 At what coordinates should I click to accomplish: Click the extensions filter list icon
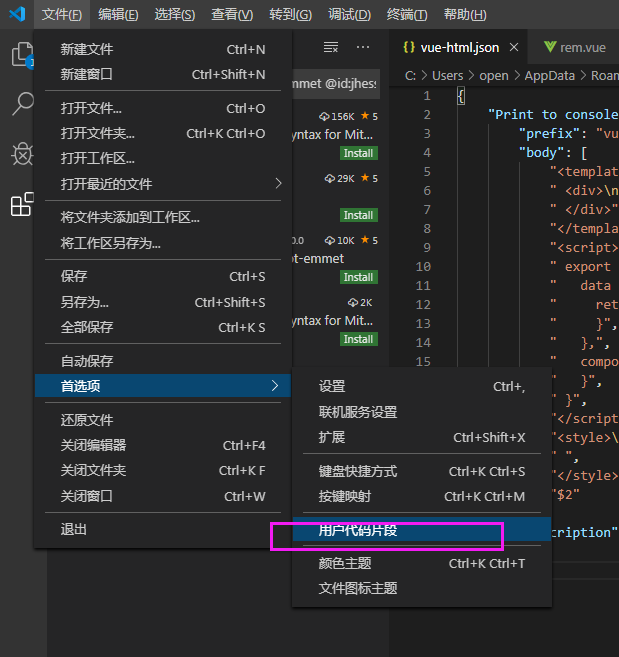[331, 47]
